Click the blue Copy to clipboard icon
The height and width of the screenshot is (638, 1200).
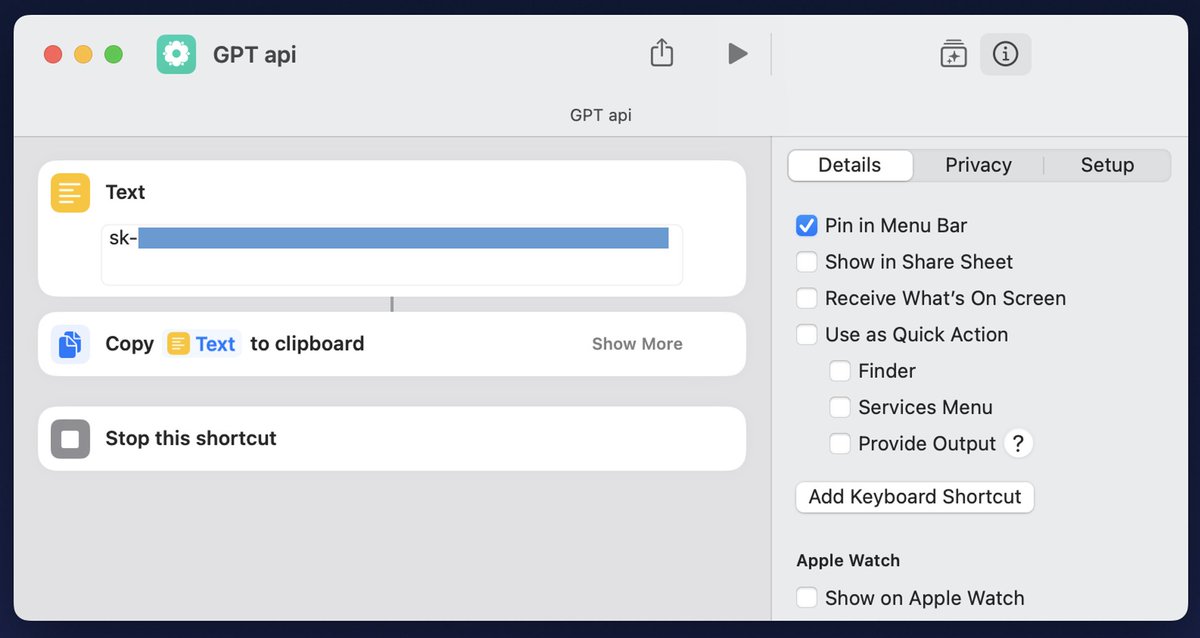tap(70, 344)
